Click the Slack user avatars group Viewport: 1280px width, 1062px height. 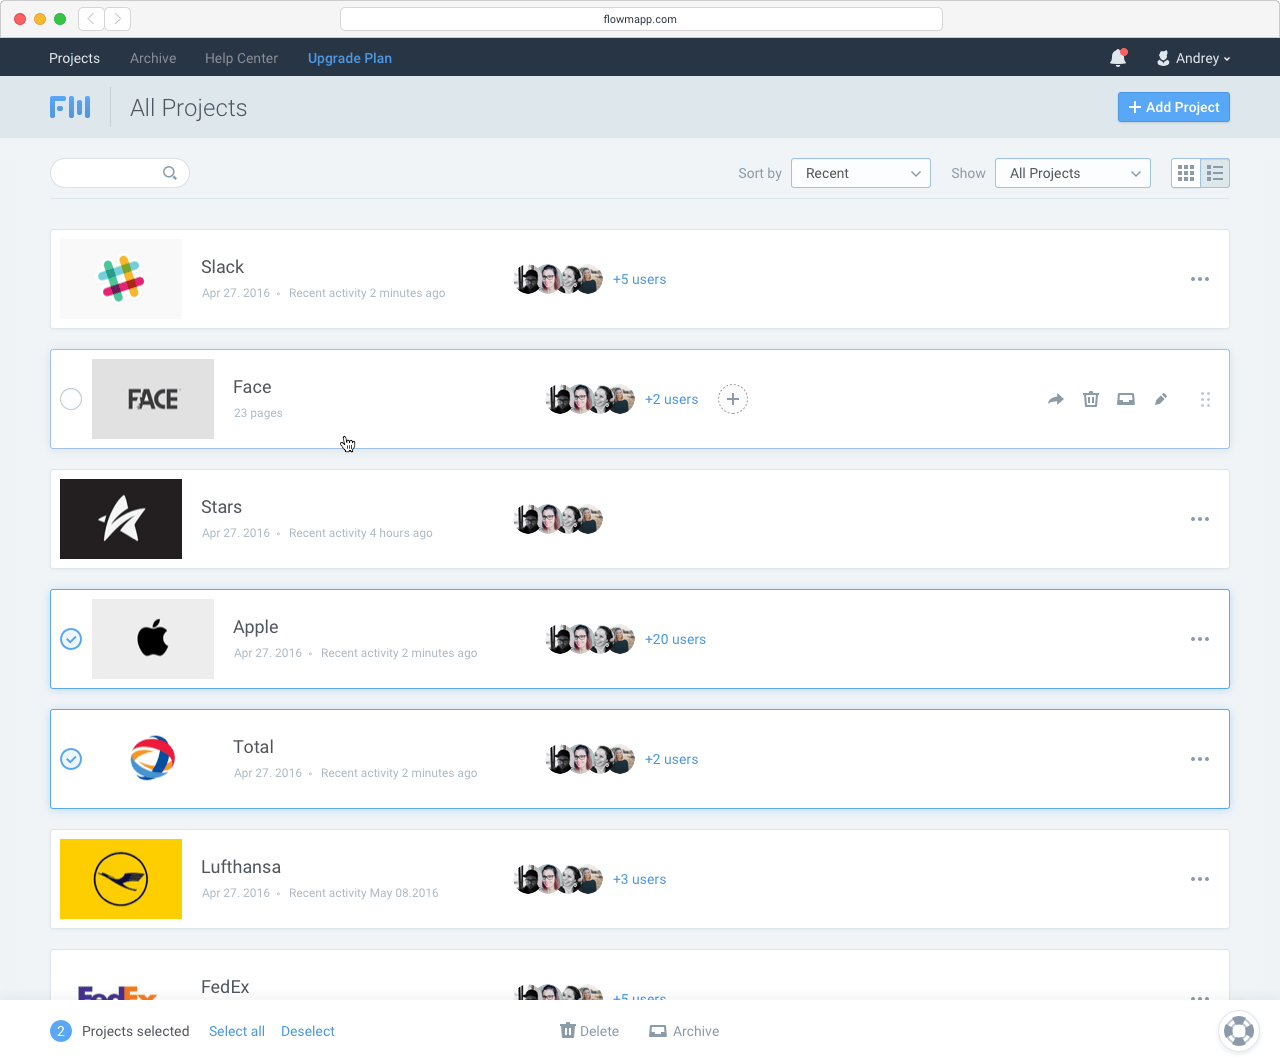point(558,279)
